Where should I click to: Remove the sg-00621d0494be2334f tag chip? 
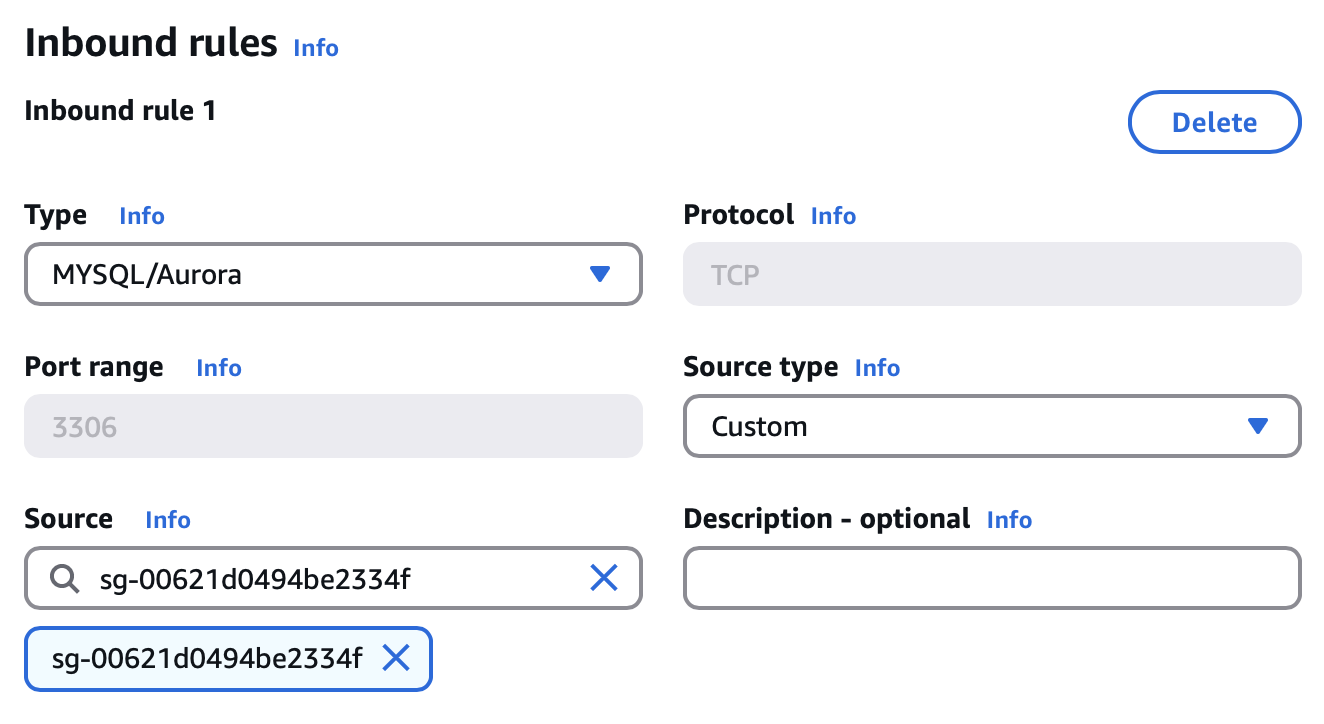(x=397, y=657)
